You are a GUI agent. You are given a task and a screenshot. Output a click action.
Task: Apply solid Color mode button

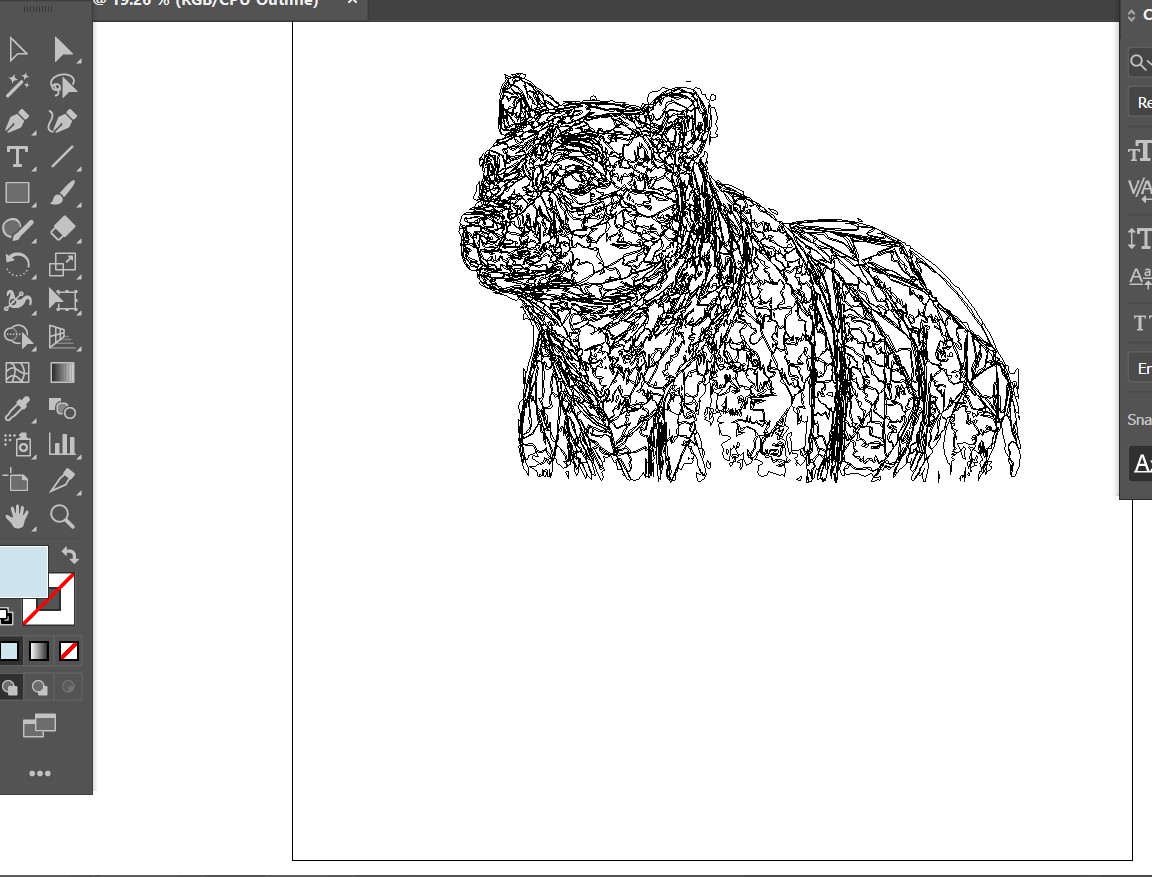click(9, 651)
